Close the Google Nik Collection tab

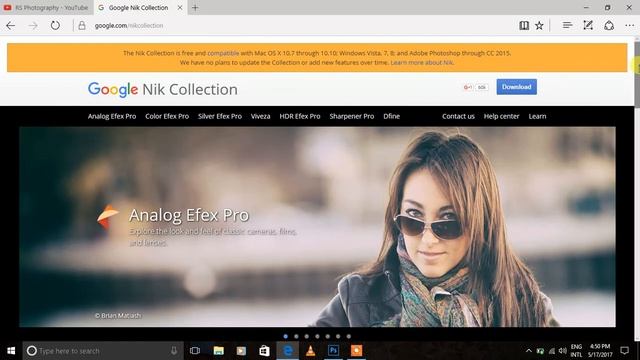[180, 7]
